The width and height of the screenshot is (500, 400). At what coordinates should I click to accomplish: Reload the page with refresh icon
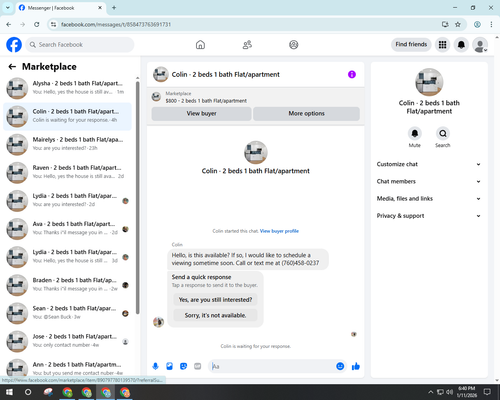point(37,24)
